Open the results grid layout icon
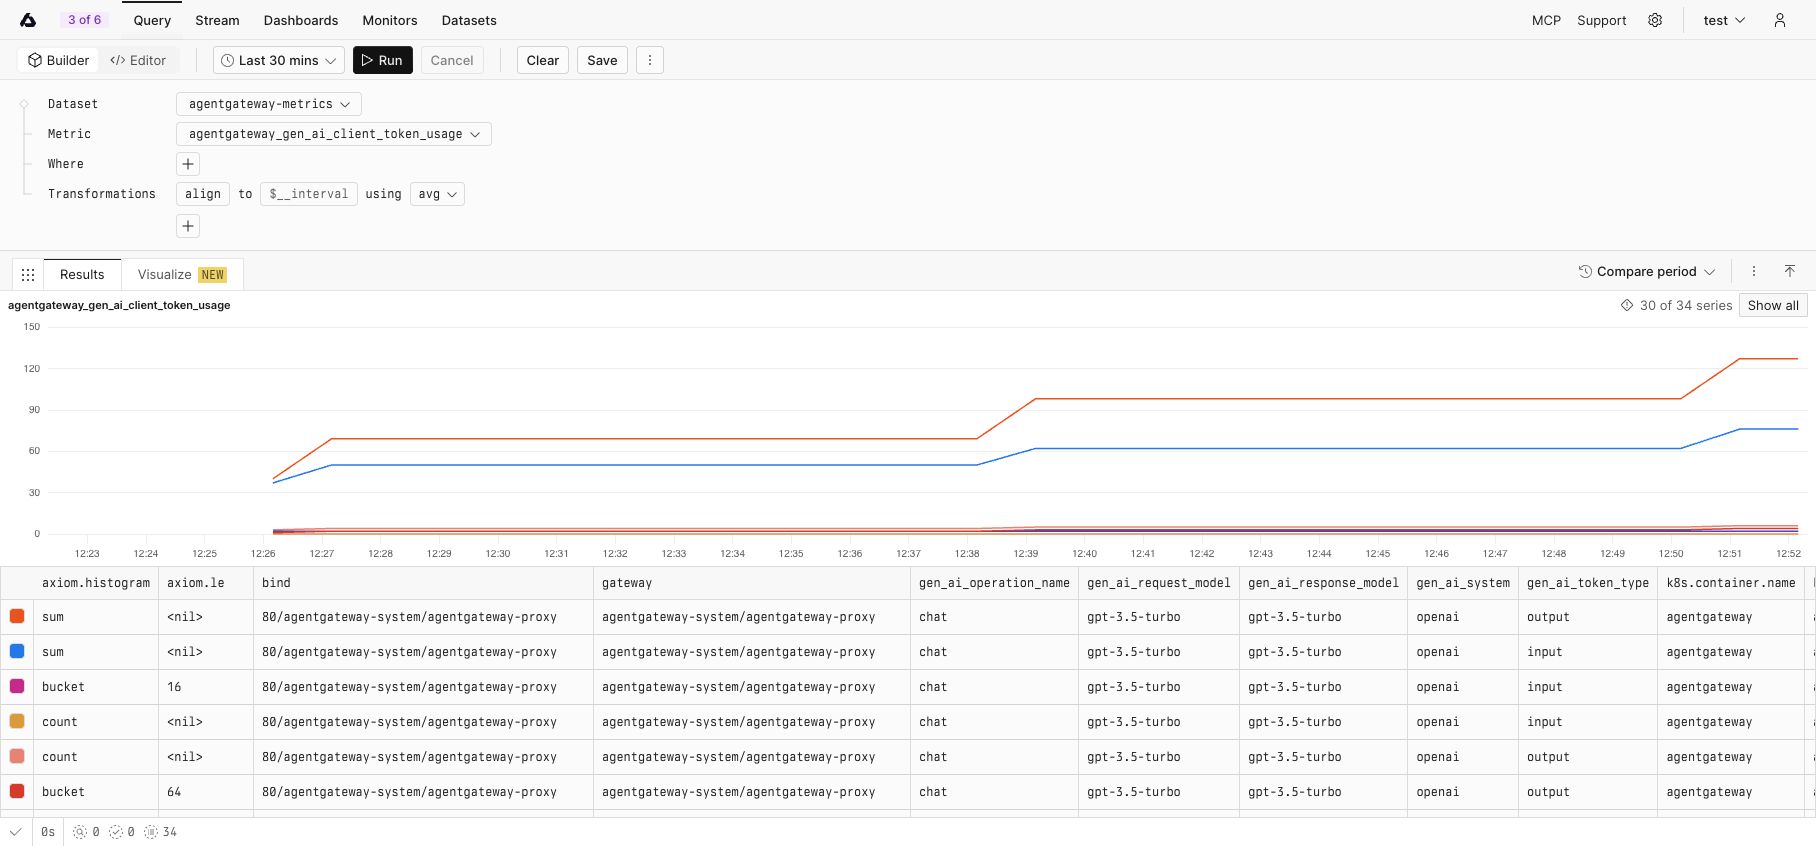Screen dimensions: 1816x846 click(28, 275)
